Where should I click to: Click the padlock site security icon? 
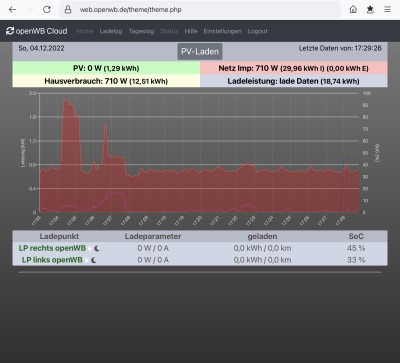pyautogui.click(x=68, y=9)
